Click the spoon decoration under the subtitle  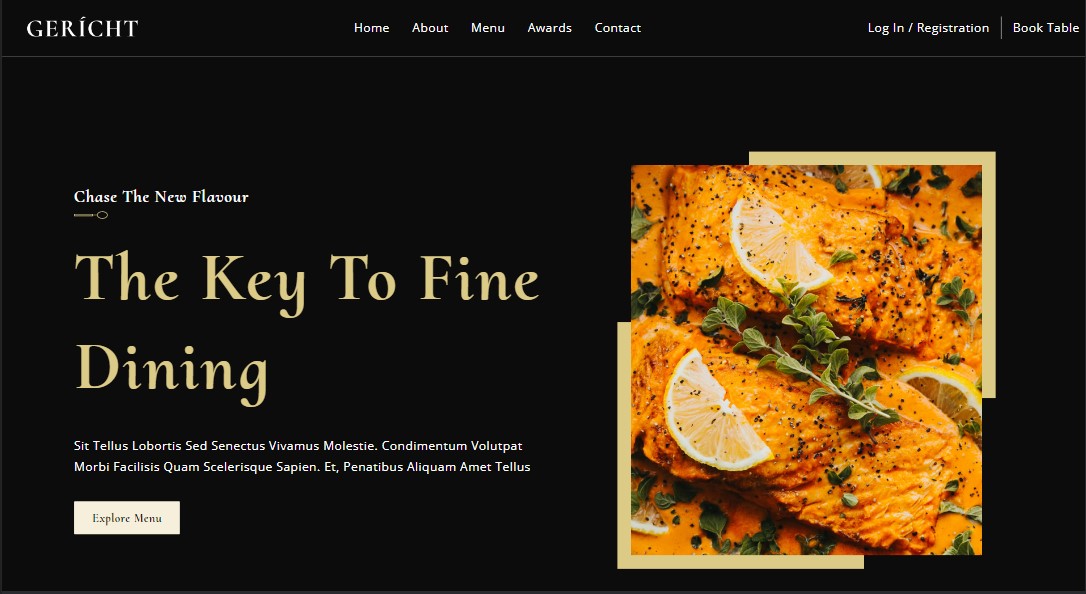pyautogui.click(x=91, y=215)
